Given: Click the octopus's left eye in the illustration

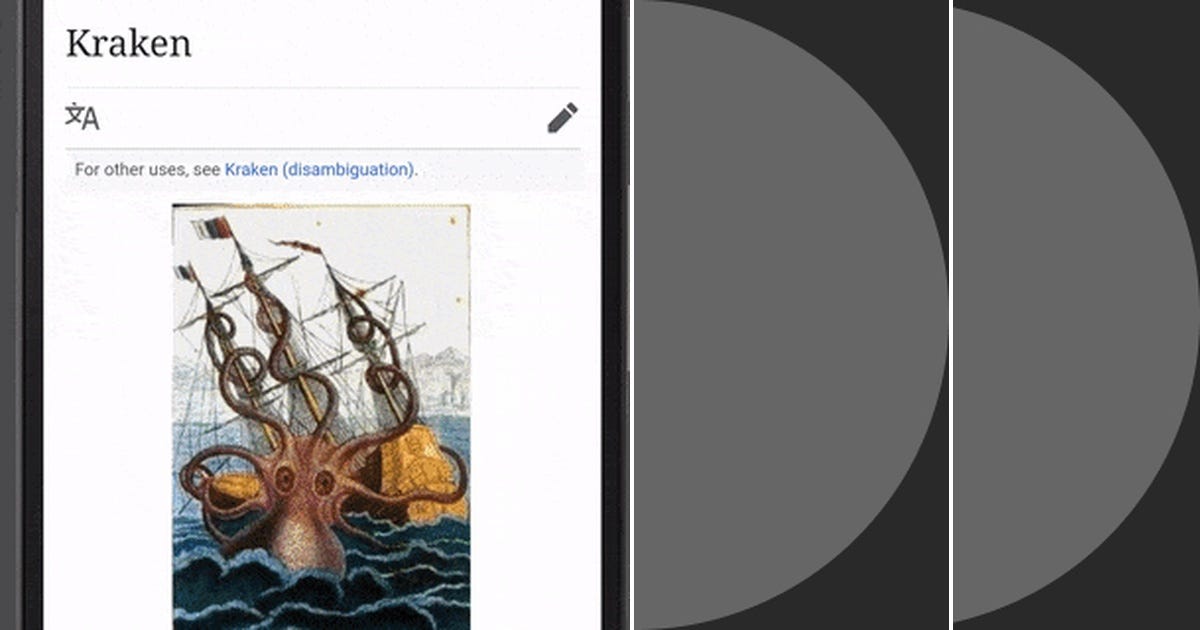Looking at the screenshot, I should pos(285,478).
